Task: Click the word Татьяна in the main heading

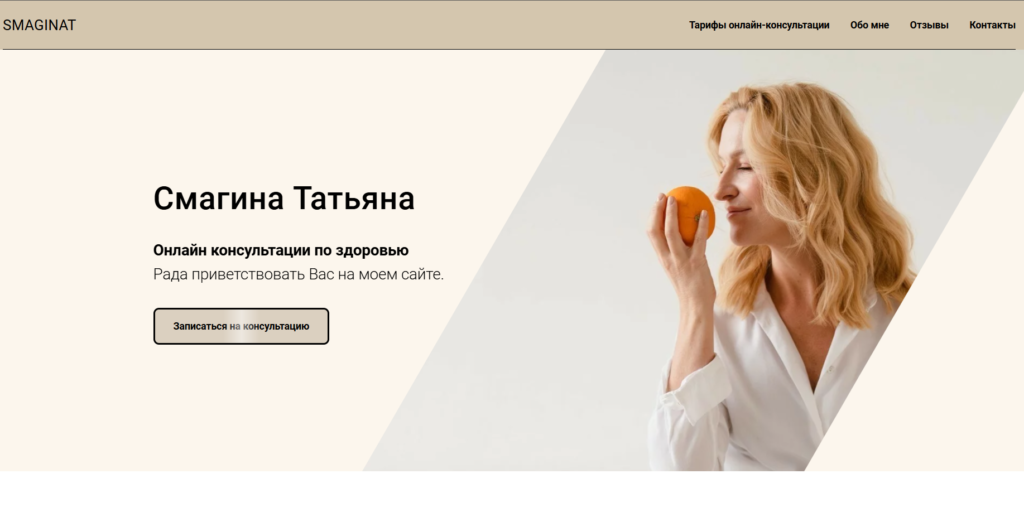Action: 353,198
